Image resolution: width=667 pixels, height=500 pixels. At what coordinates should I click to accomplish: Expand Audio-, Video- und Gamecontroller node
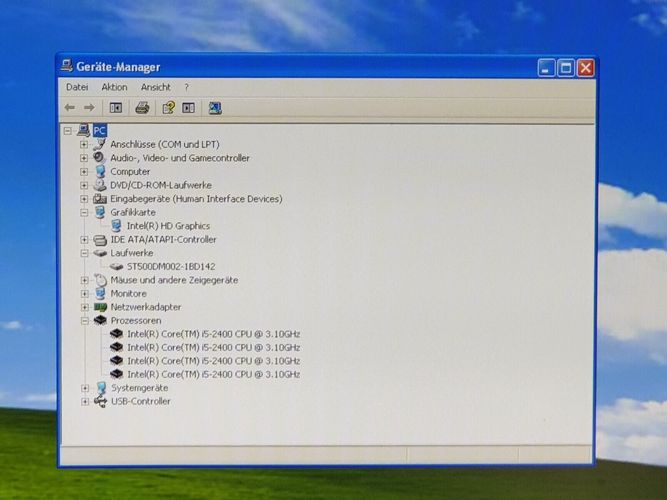(x=84, y=158)
